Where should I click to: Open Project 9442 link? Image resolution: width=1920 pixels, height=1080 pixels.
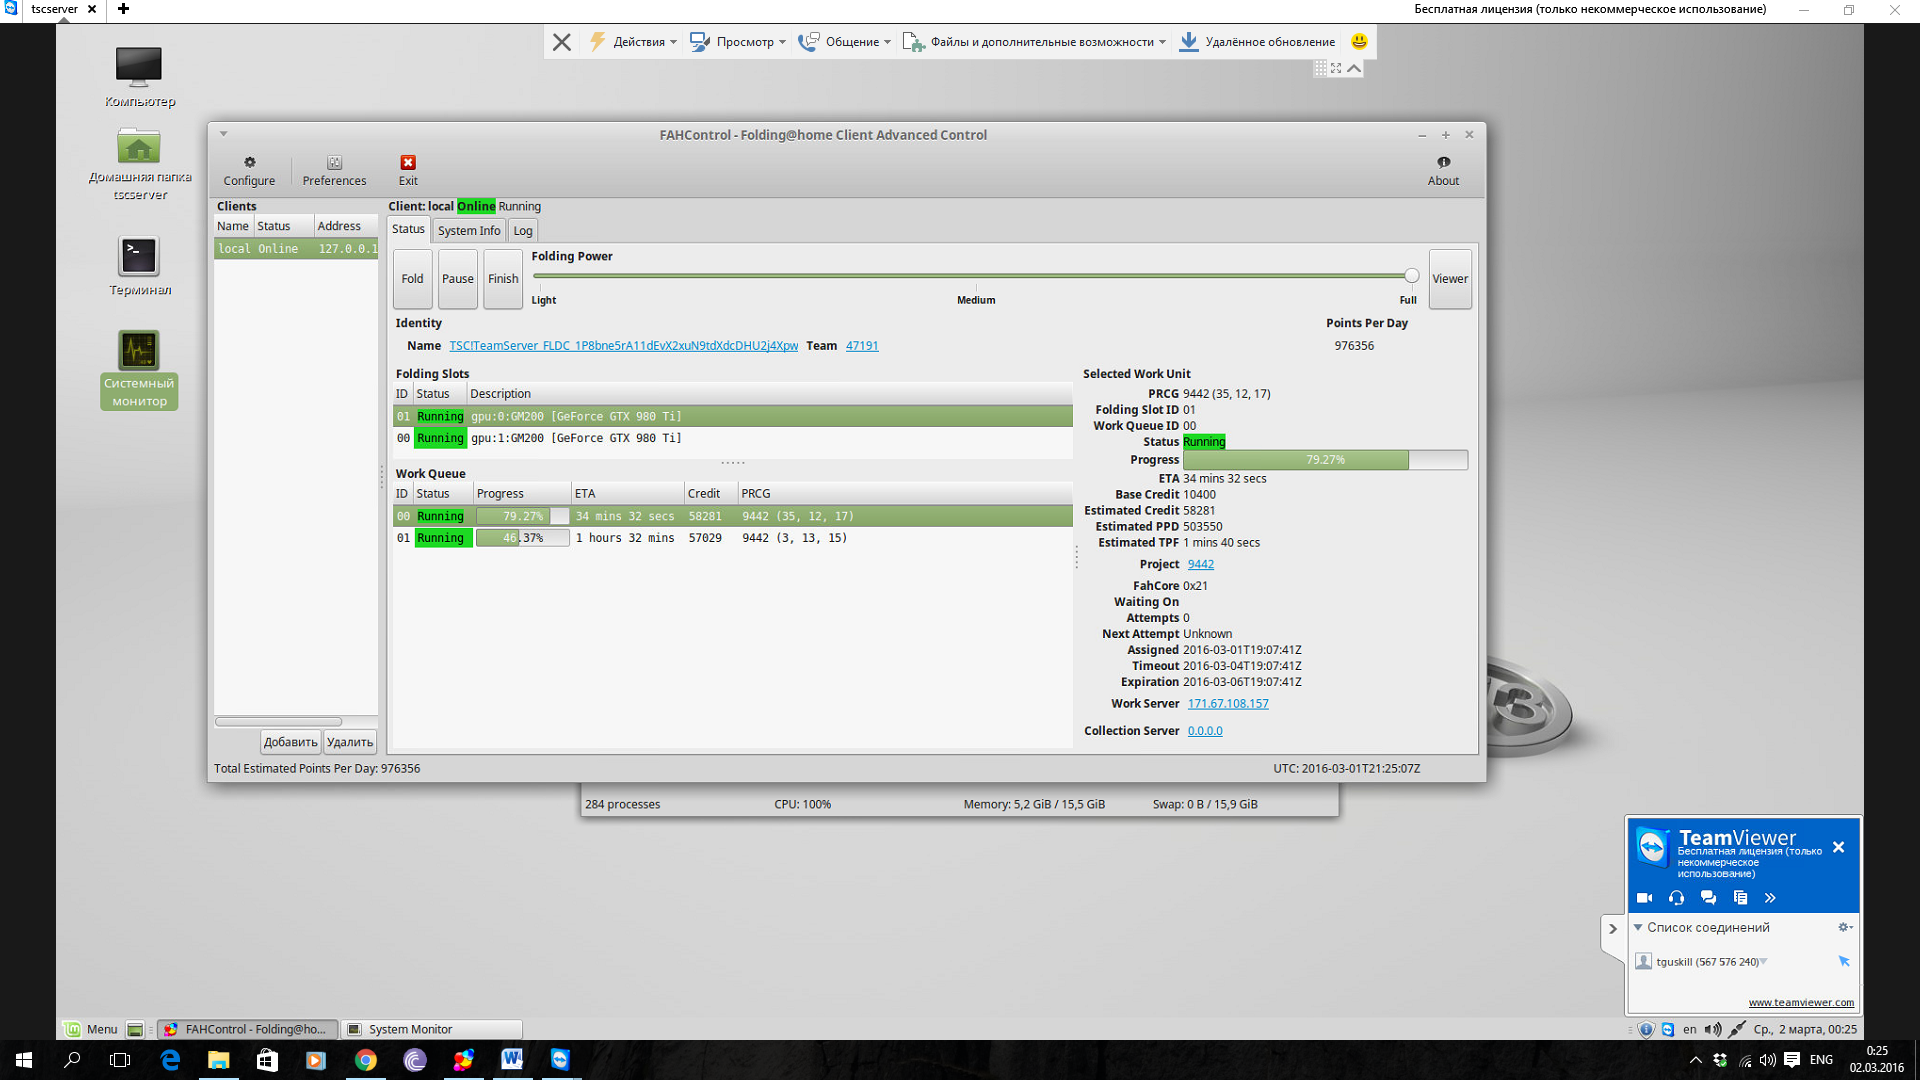pos(1200,565)
